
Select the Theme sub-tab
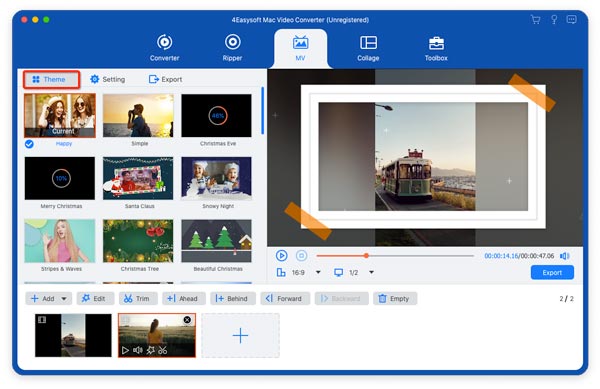[51, 79]
